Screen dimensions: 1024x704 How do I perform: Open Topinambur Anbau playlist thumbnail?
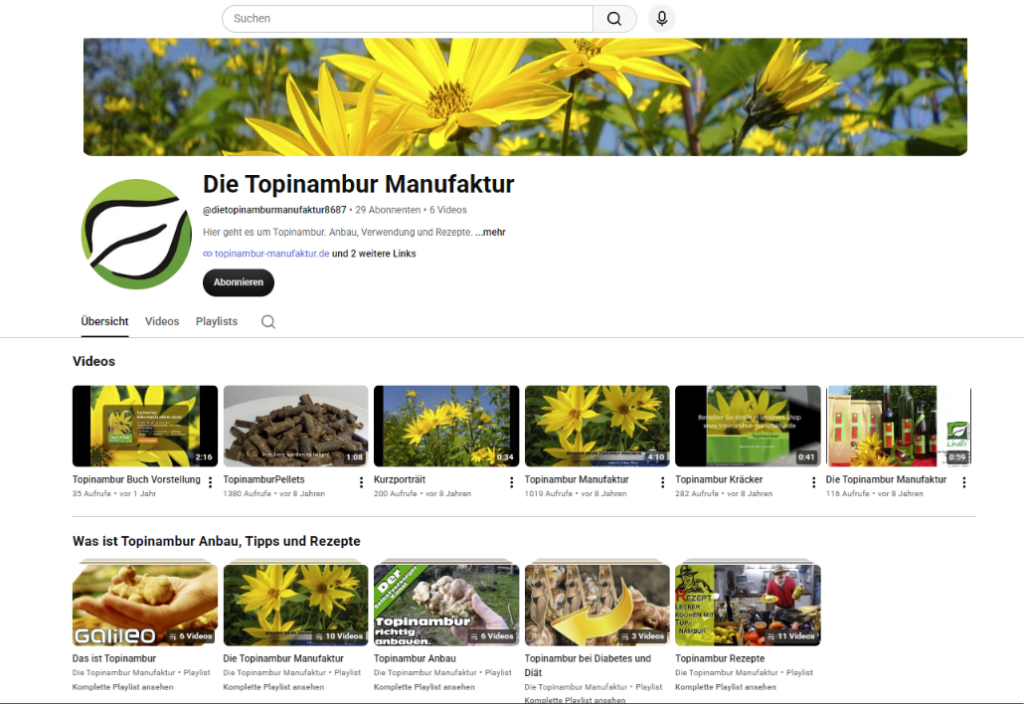click(446, 605)
